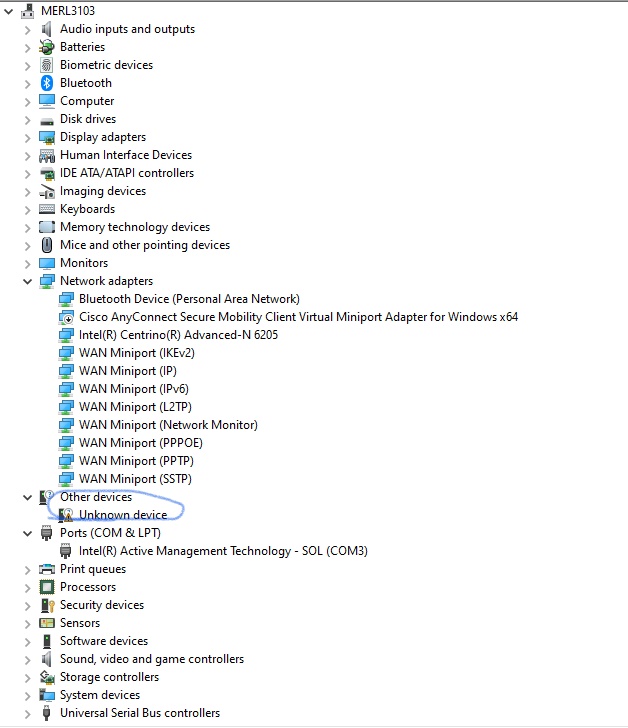Viewport: 628px width, 728px height.
Task: Select WAN Miniport (SSTP)
Action: (x=135, y=479)
